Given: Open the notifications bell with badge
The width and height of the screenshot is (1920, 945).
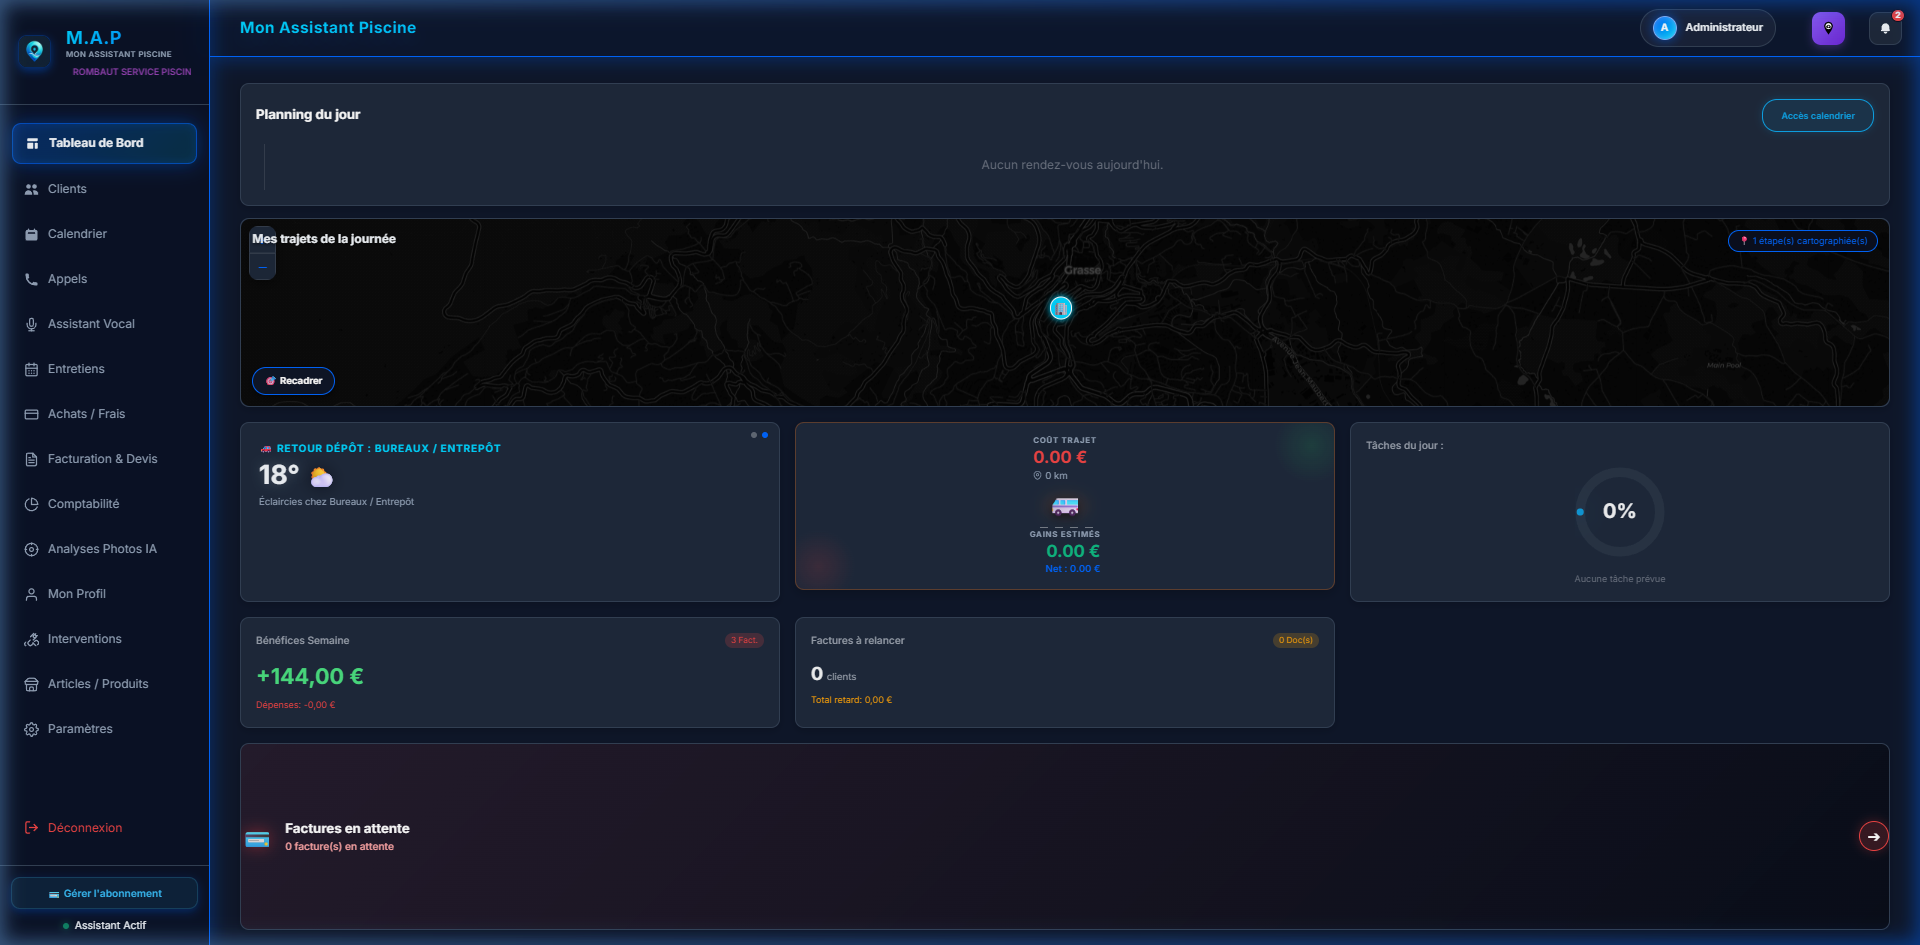Looking at the screenshot, I should coord(1886,28).
